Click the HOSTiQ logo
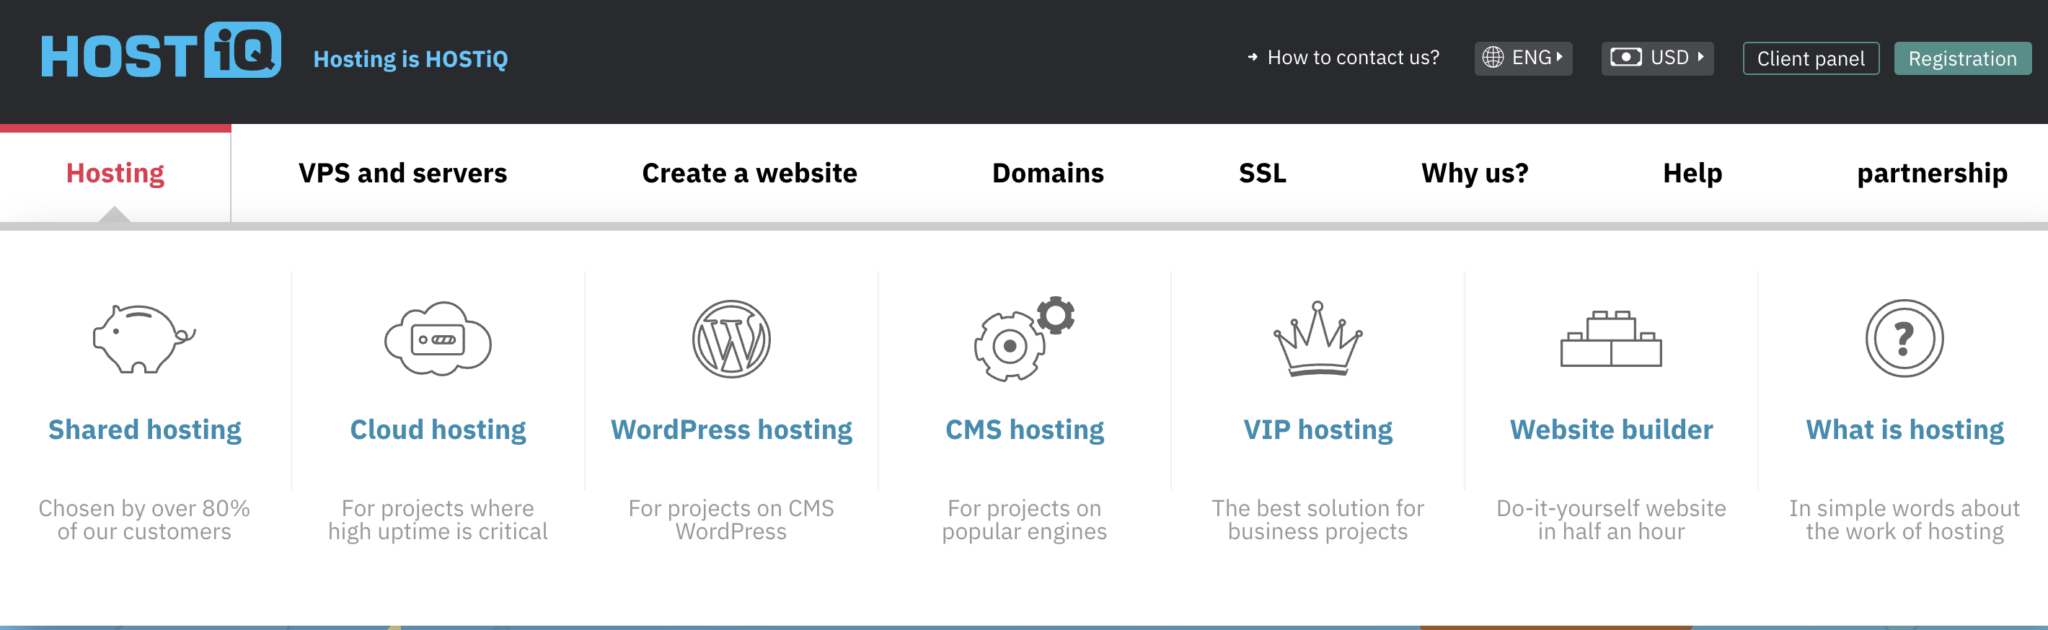 pyautogui.click(x=160, y=52)
